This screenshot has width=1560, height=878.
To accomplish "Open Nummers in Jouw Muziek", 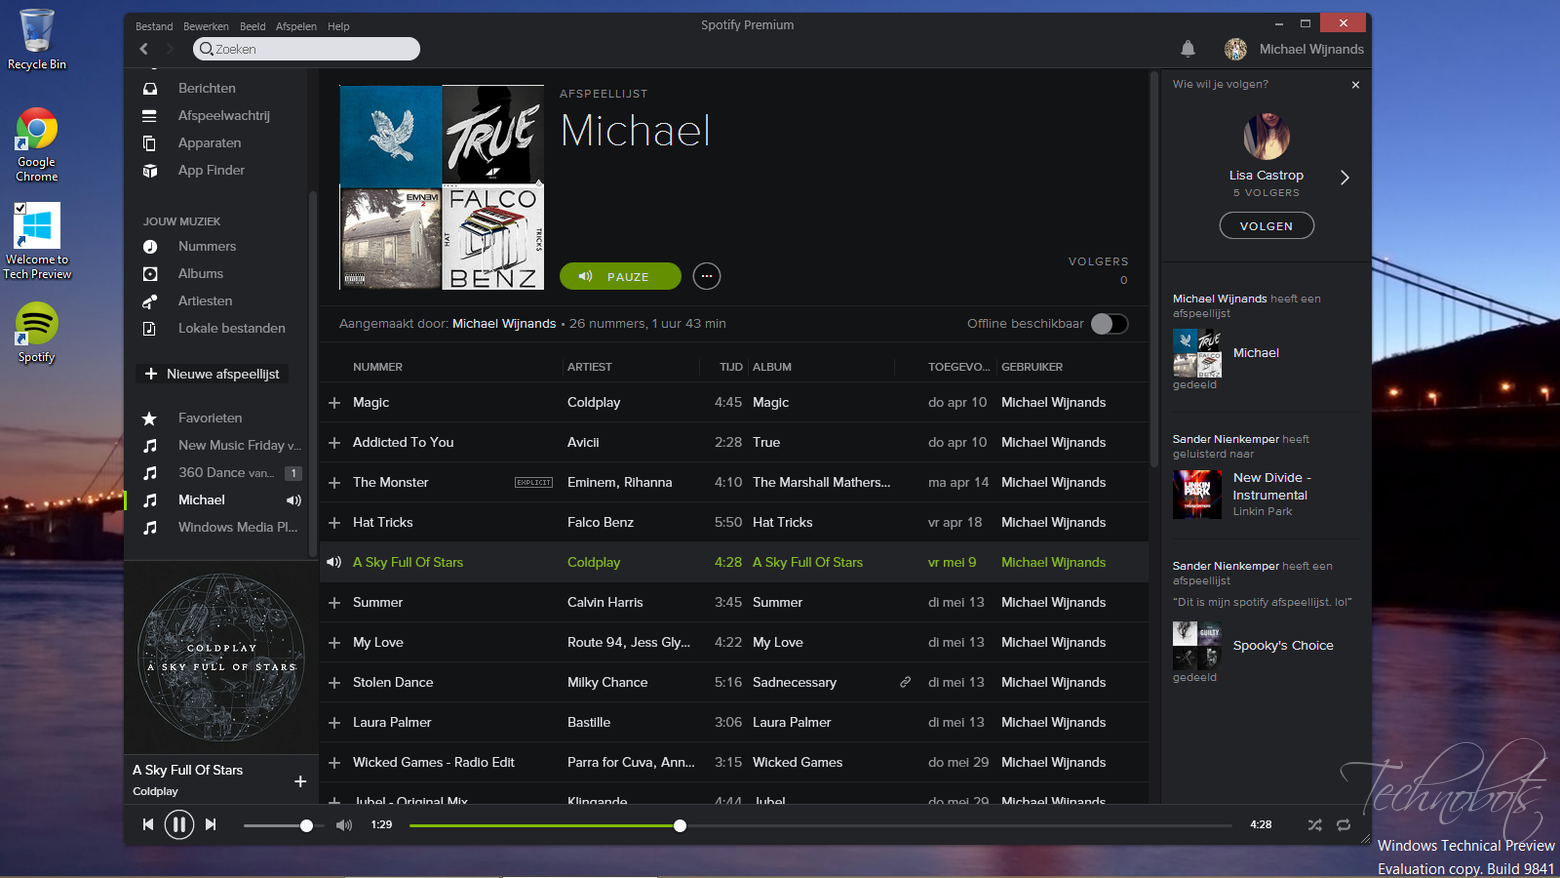I will tap(207, 246).
